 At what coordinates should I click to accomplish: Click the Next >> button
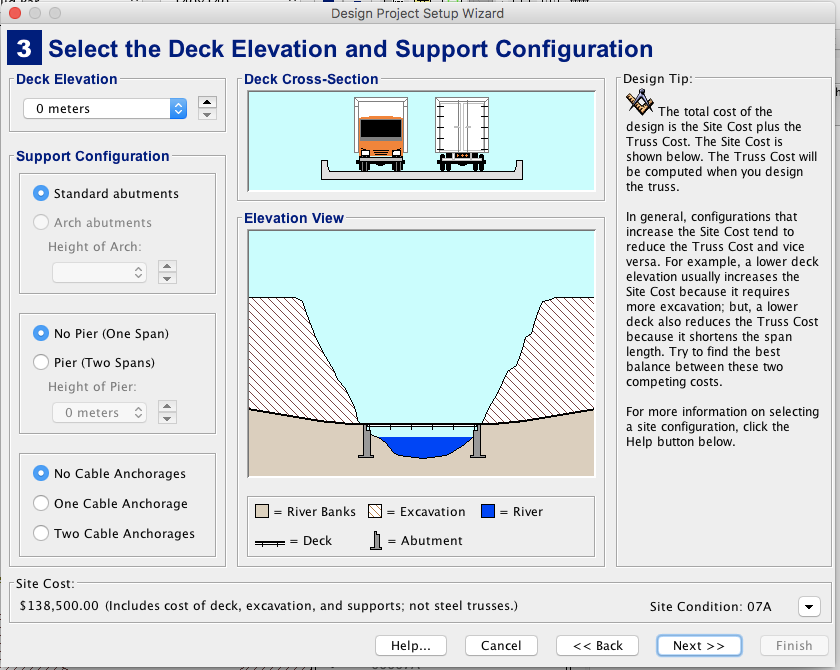pyautogui.click(x=699, y=645)
